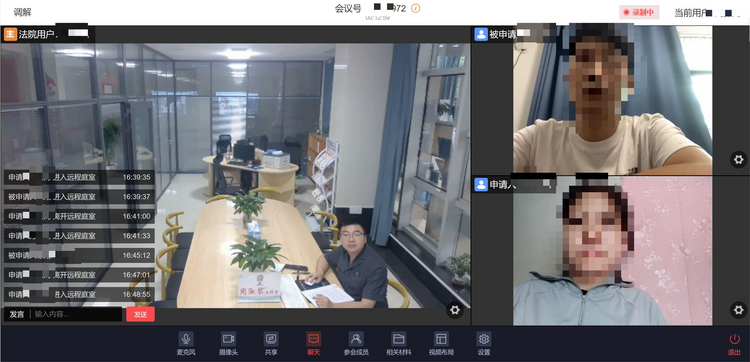Click the 录制中 recording indicator

point(639,12)
